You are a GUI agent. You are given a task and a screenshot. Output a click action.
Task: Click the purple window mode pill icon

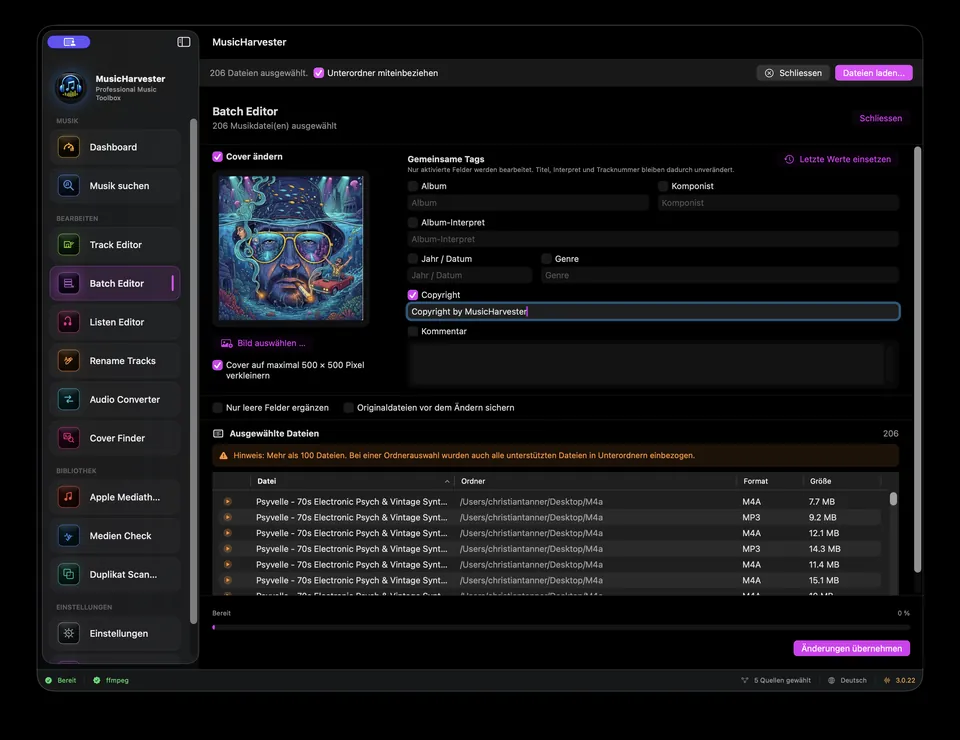[x=69, y=42]
